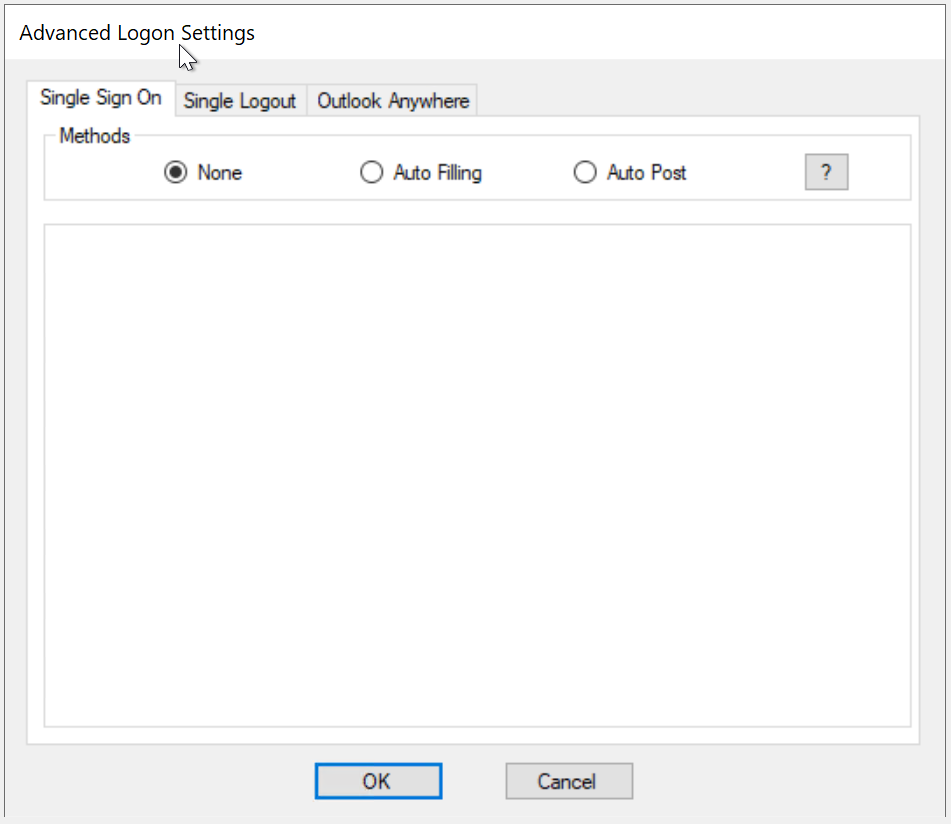Select the None radio button

pyautogui.click(x=176, y=173)
